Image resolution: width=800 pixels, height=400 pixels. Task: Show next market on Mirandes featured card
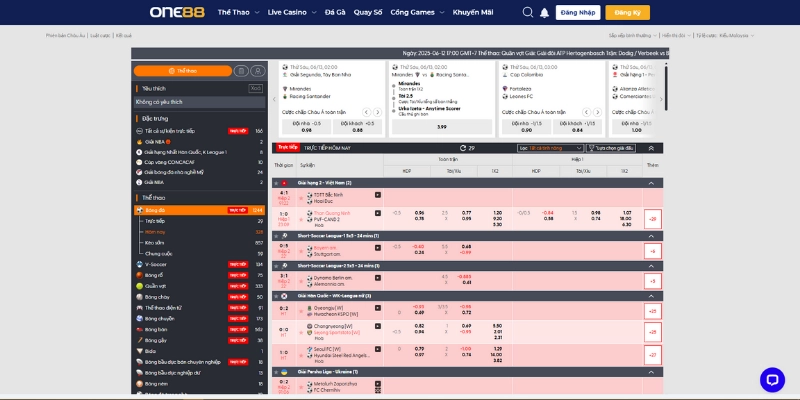pos(377,112)
